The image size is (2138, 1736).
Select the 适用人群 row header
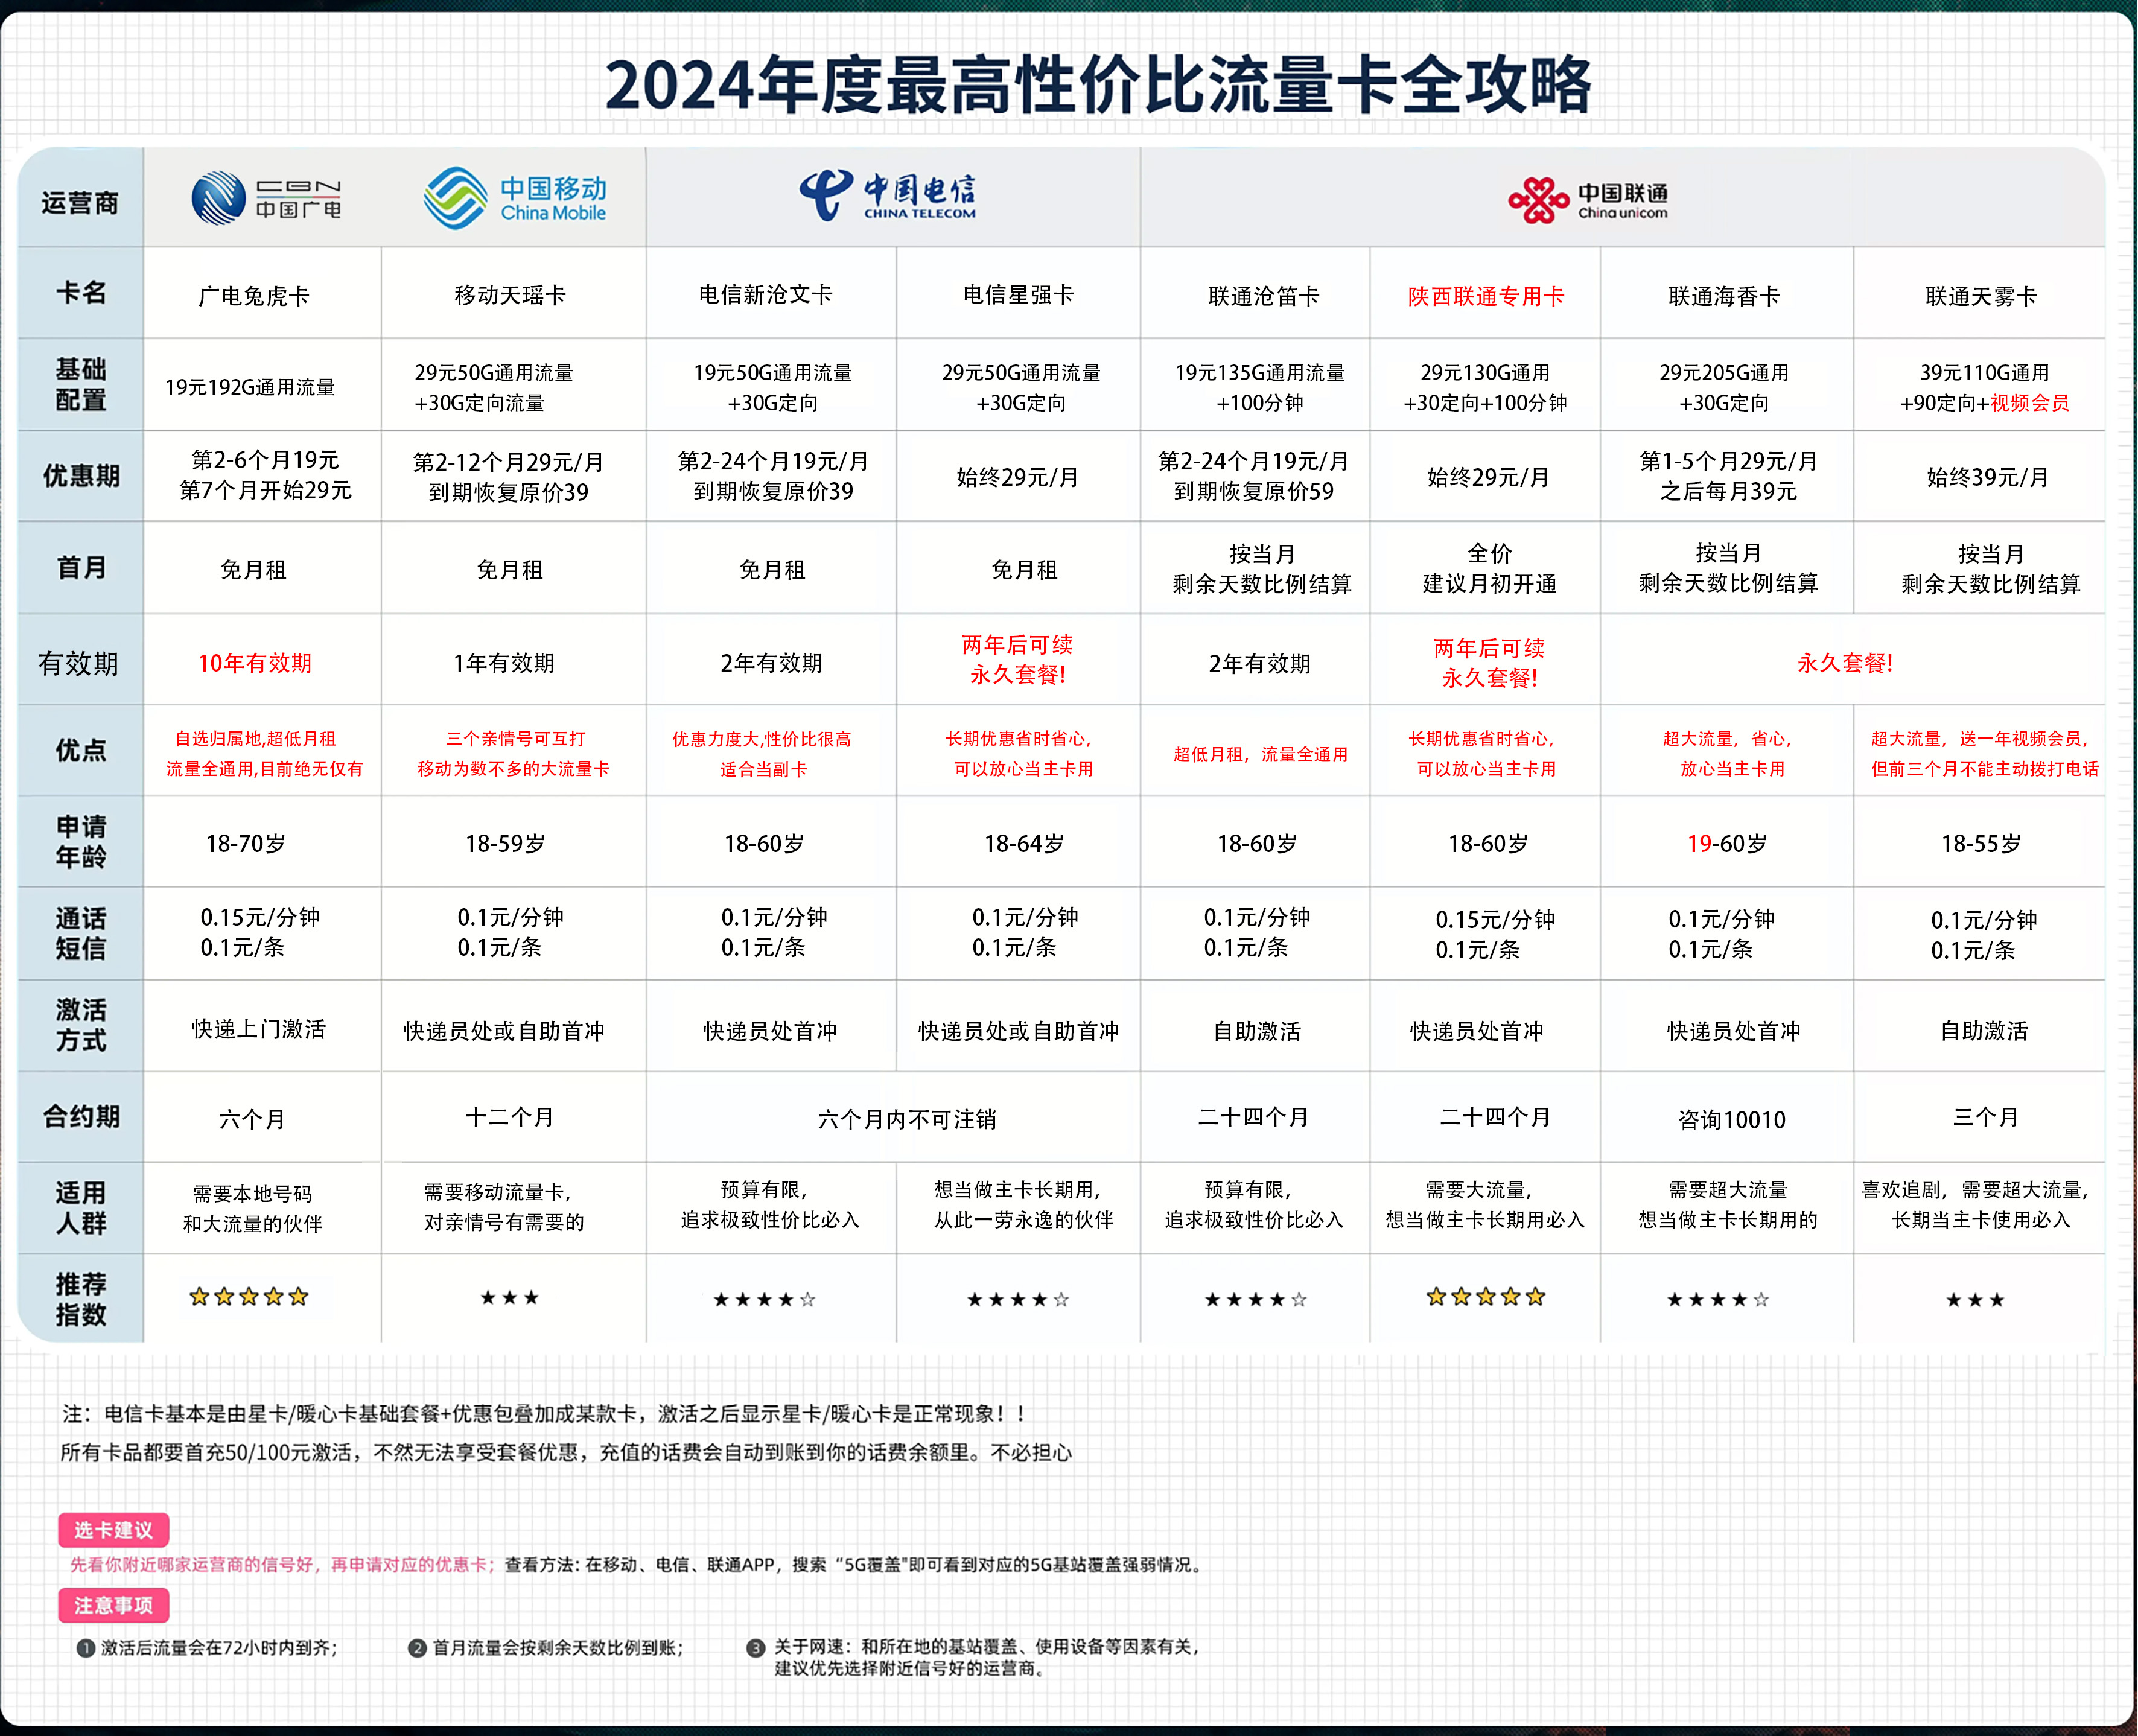point(81,1208)
